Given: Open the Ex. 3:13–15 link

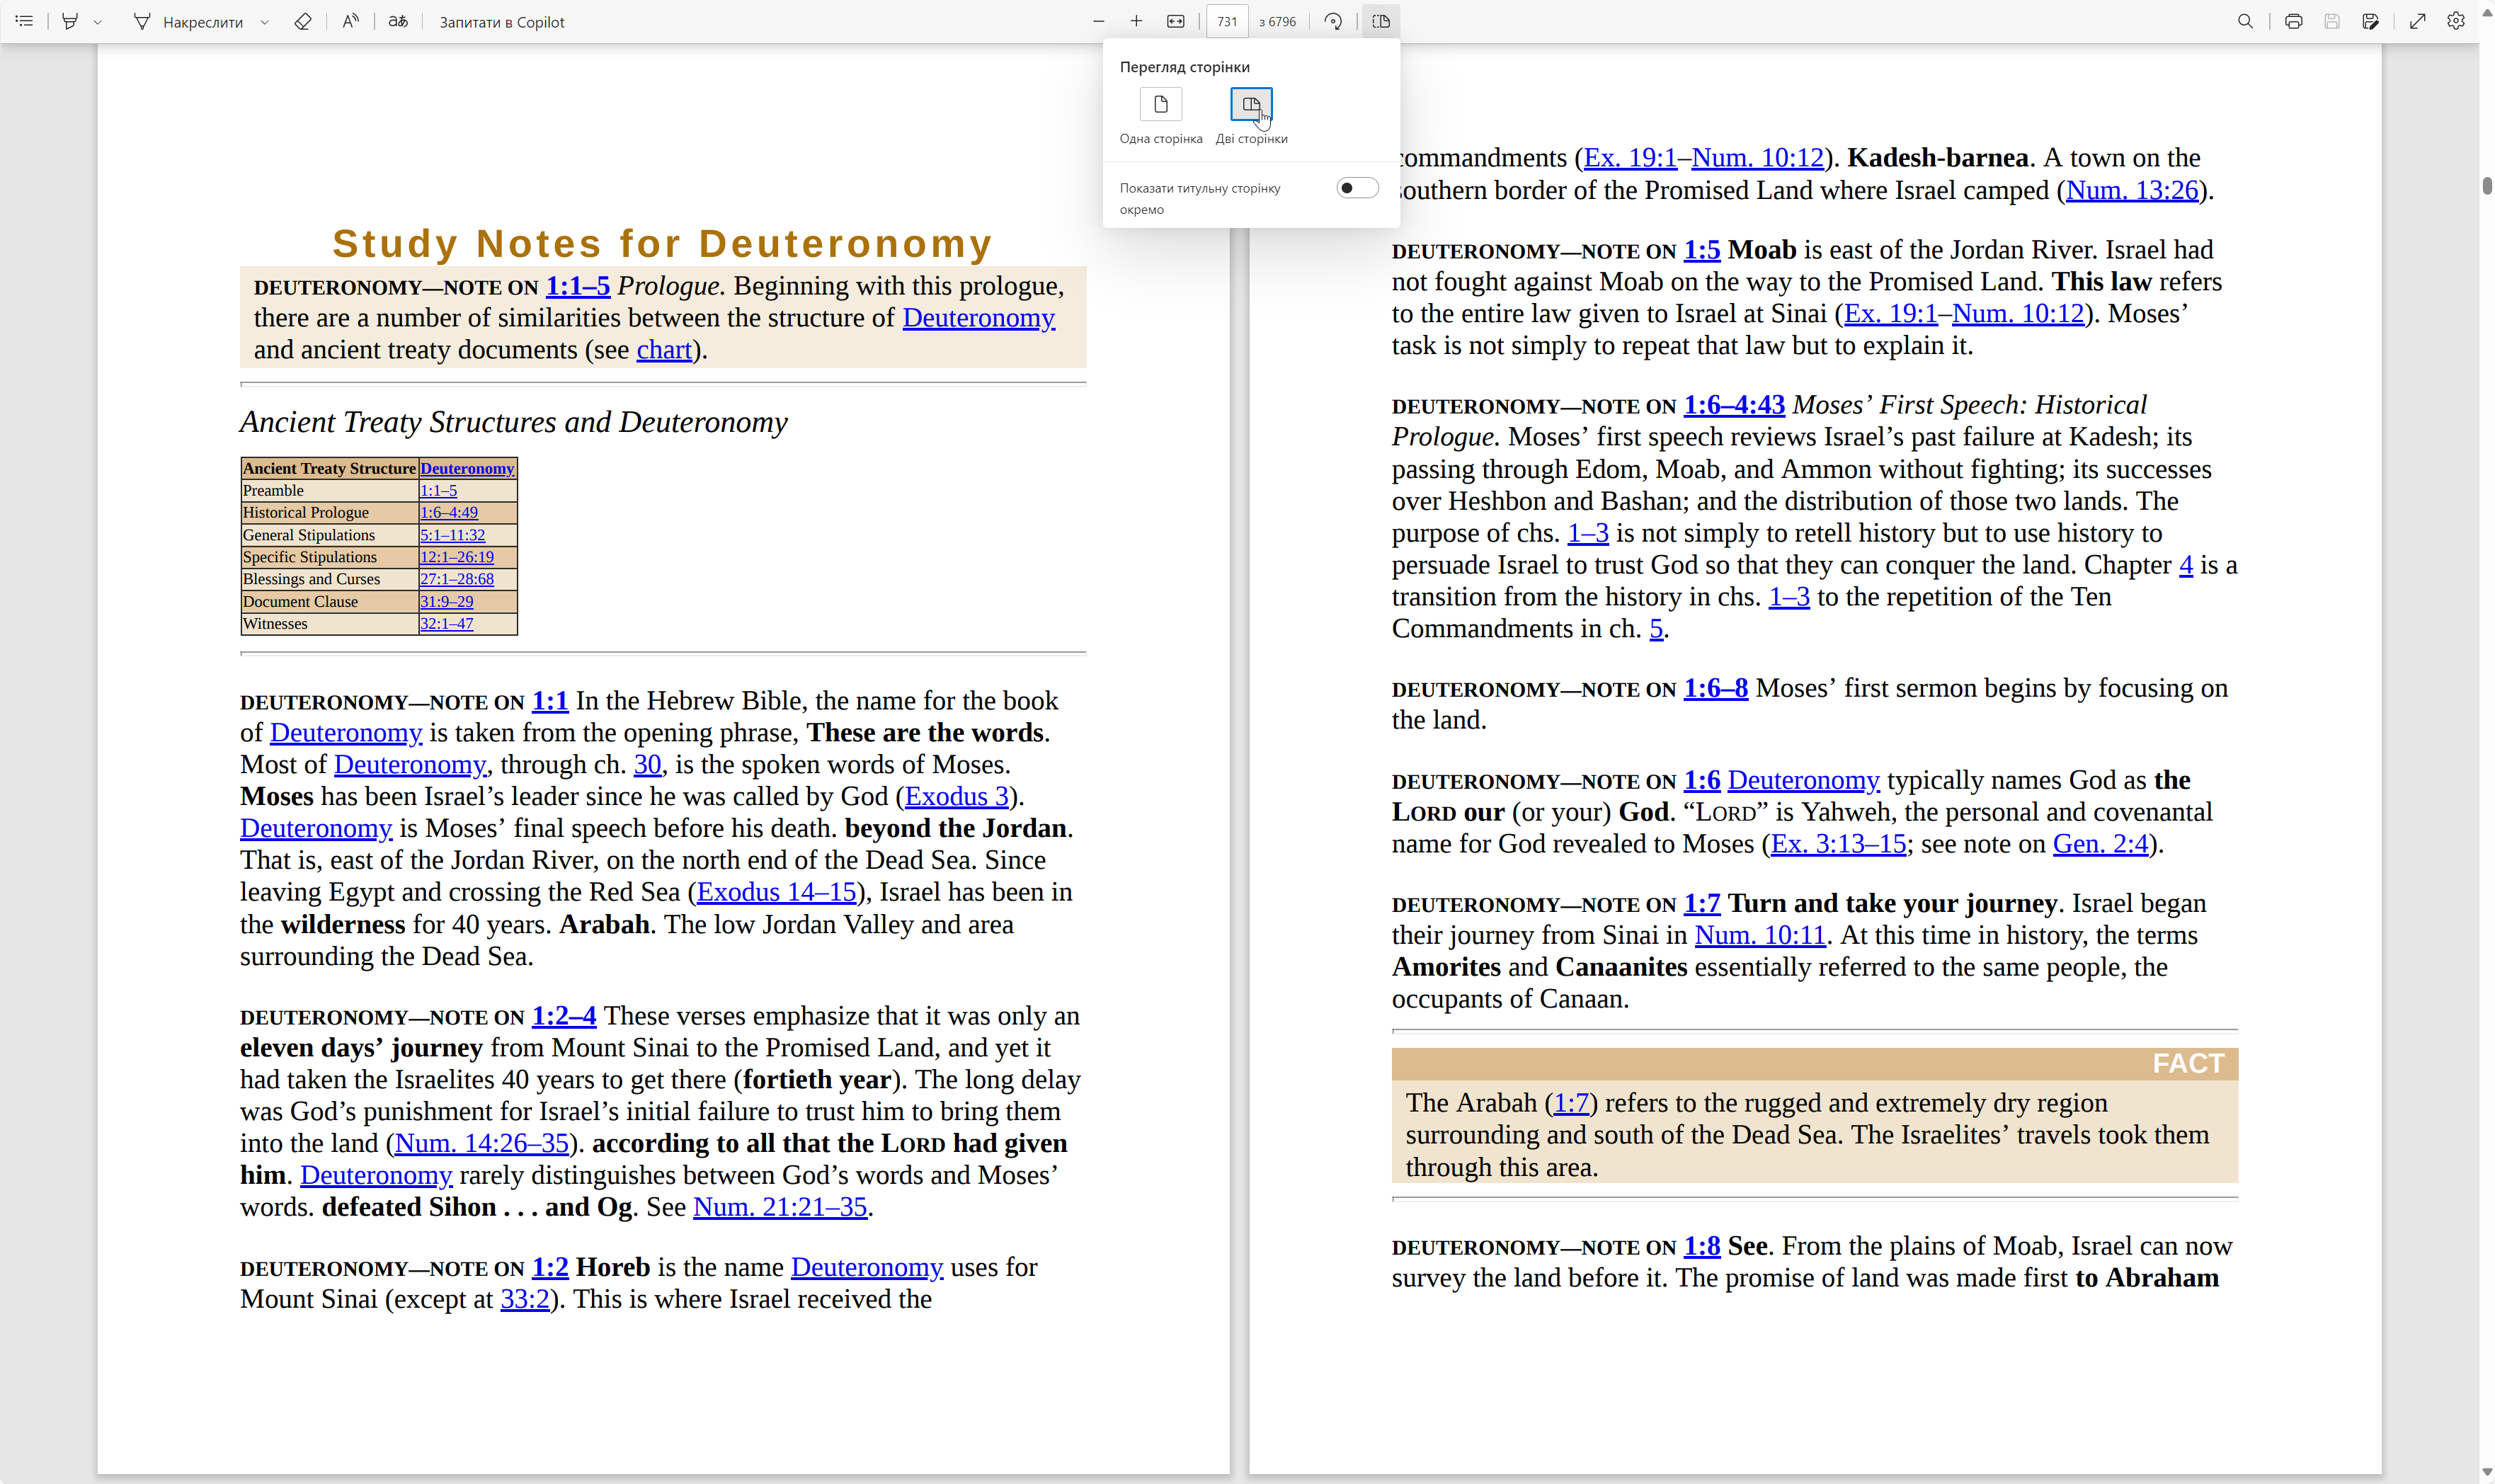Looking at the screenshot, I should click(x=1838, y=844).
